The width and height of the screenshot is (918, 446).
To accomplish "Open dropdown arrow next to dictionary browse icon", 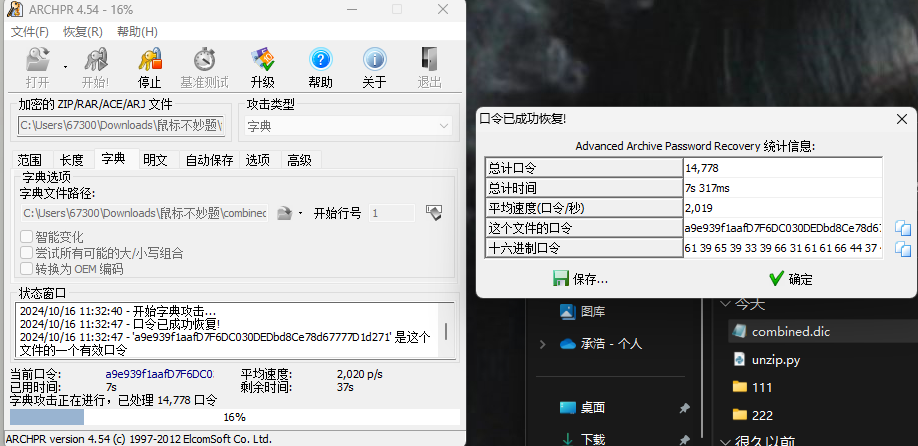I will click(300, 214).
